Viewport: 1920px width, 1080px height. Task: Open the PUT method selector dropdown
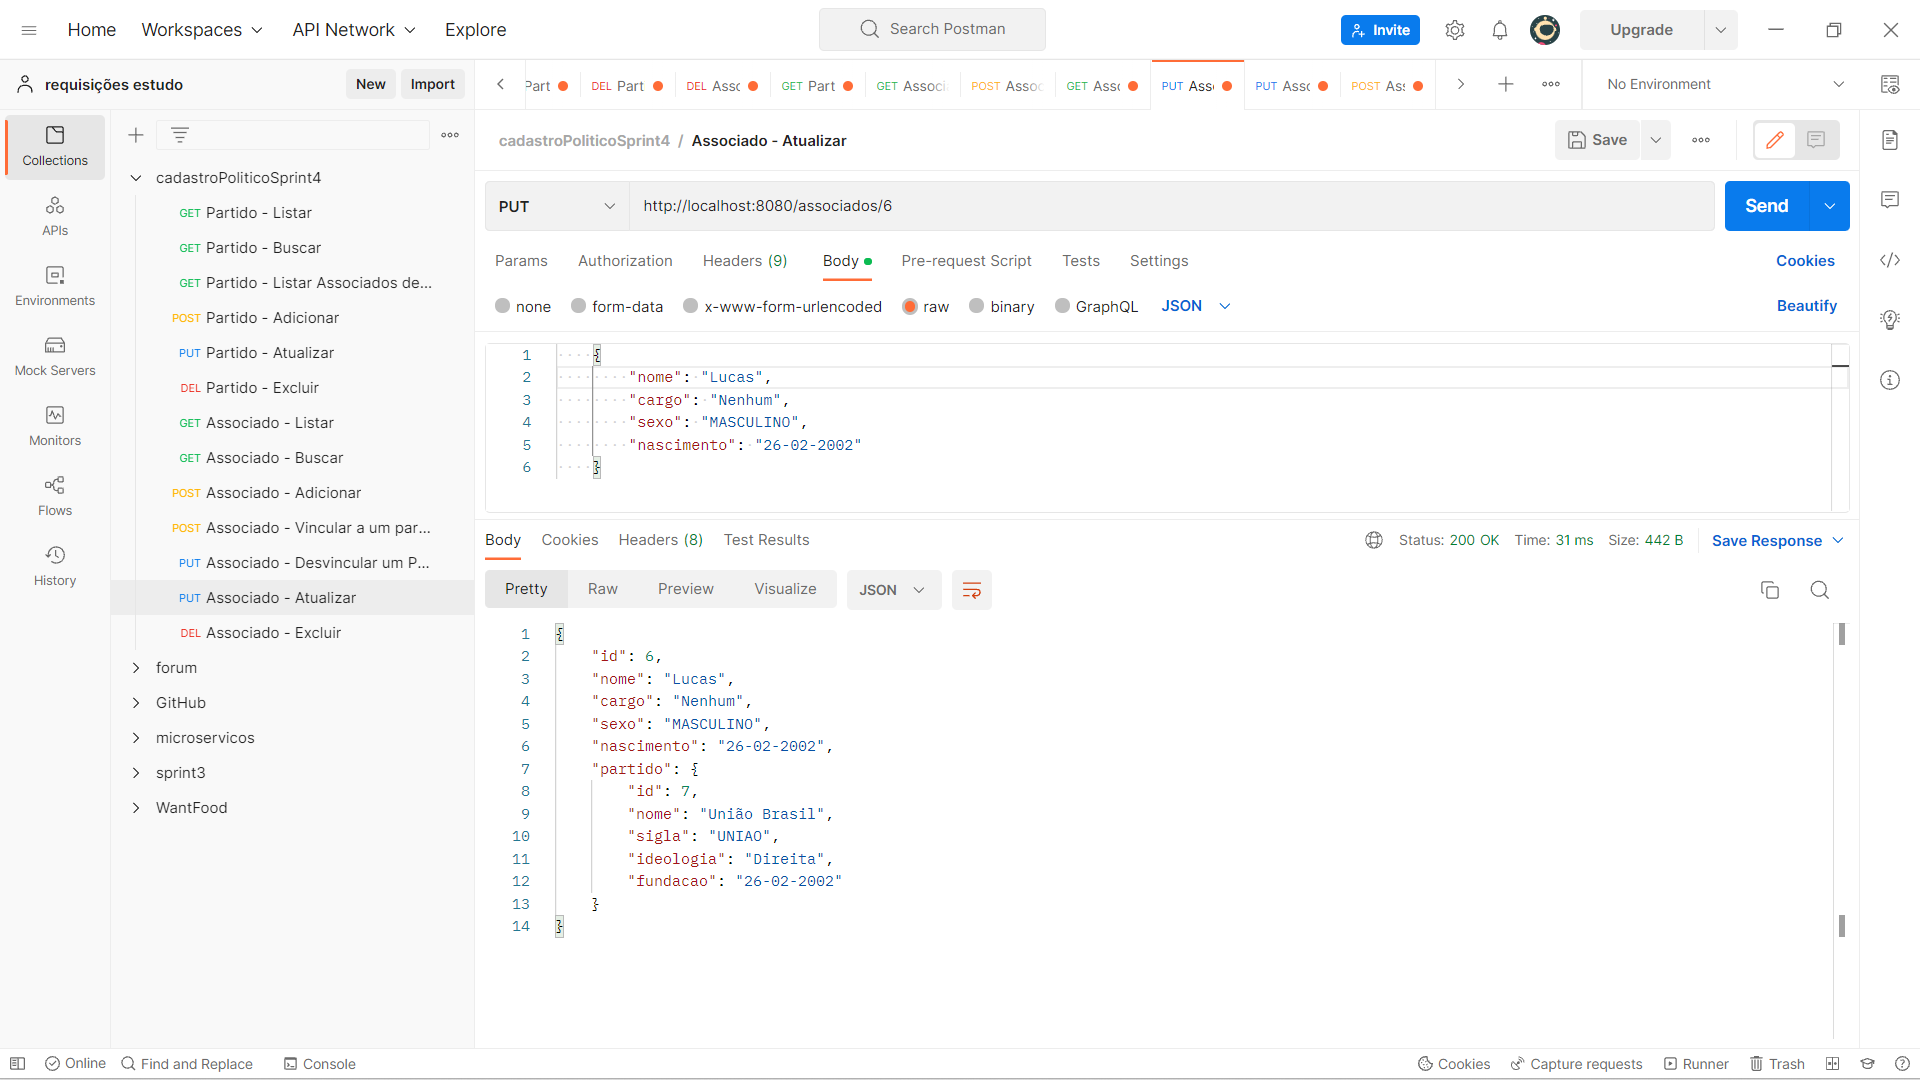point(556,206)
